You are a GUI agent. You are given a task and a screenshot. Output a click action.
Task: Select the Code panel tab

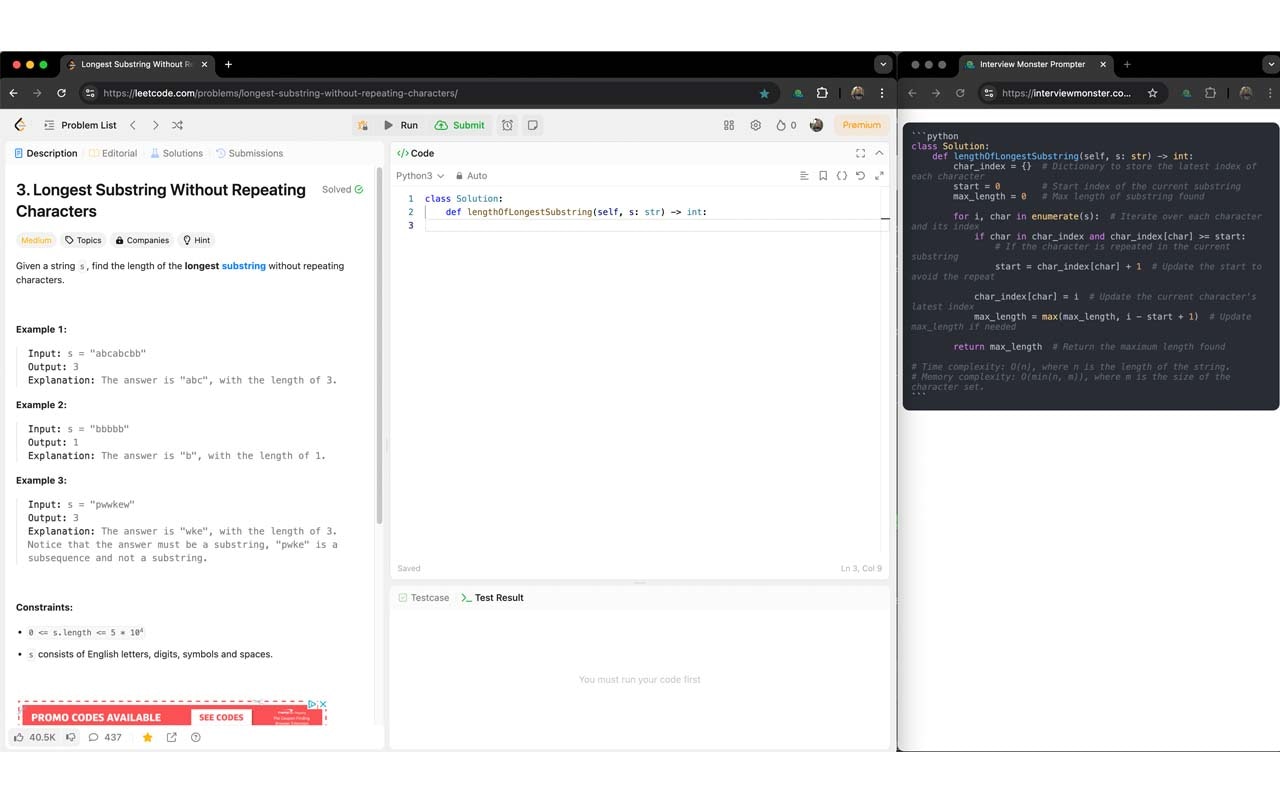tap(416, 153)
